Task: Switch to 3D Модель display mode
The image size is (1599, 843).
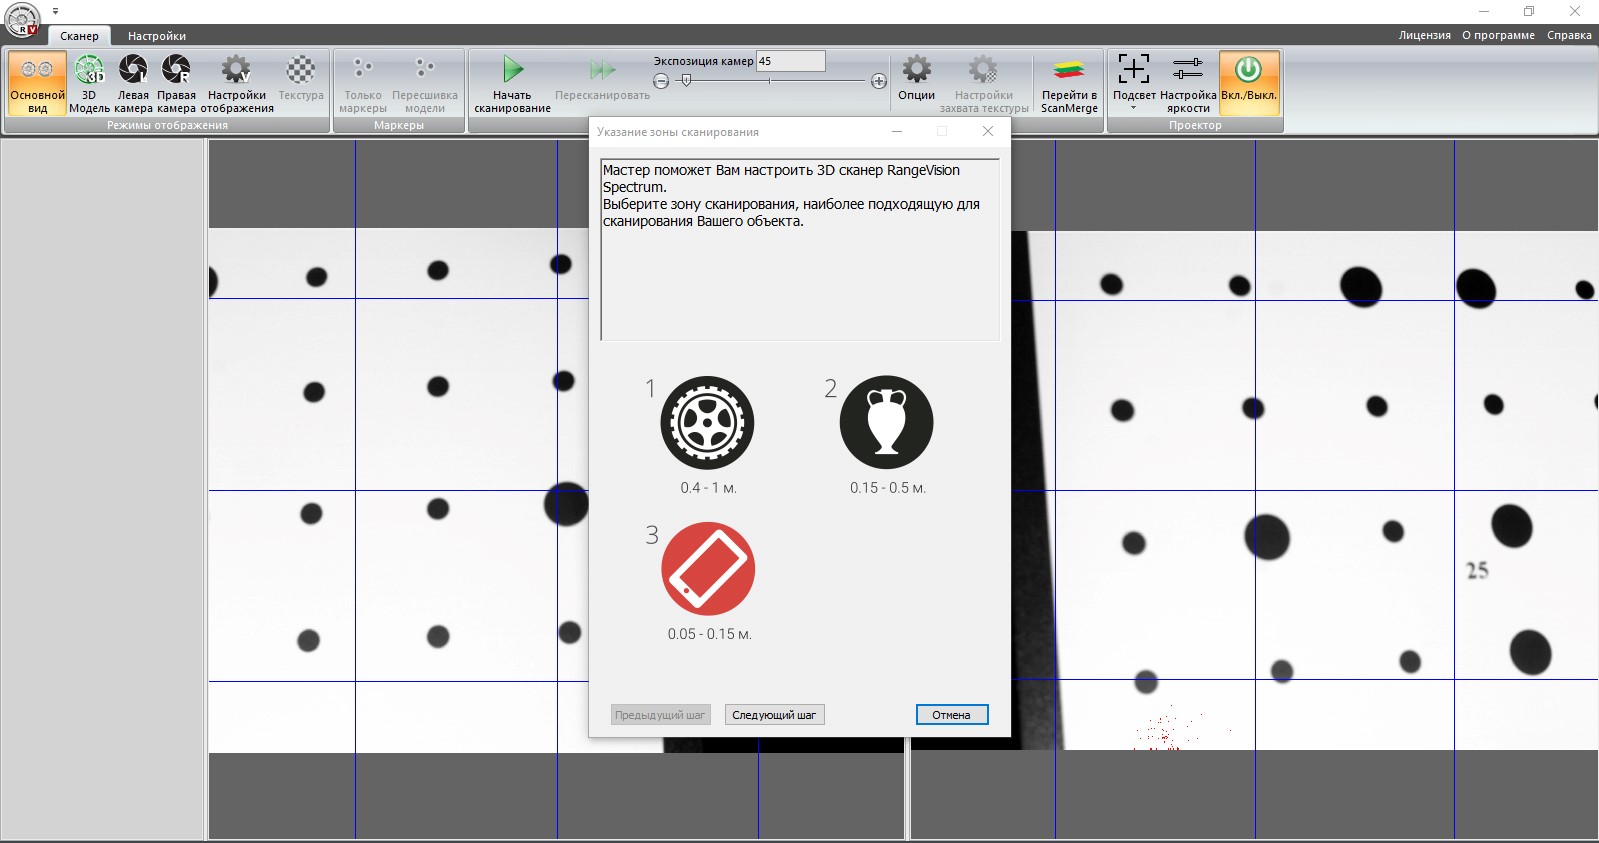Action: coord(89,82)
